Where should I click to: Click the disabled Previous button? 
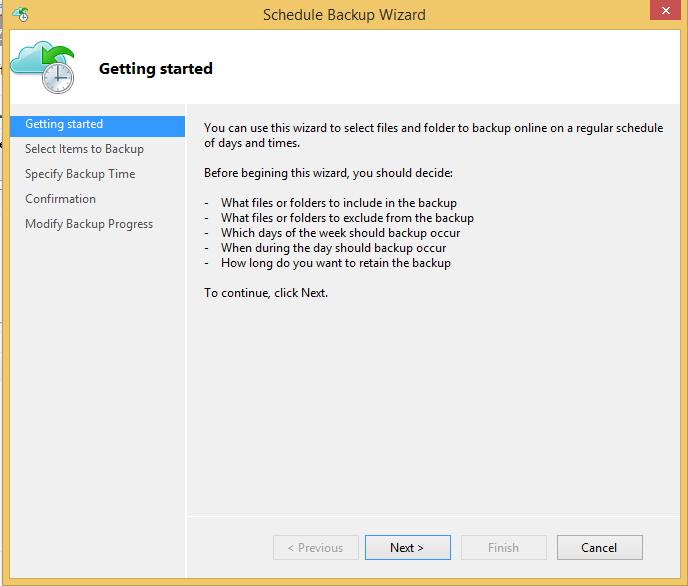pos(315,547)
